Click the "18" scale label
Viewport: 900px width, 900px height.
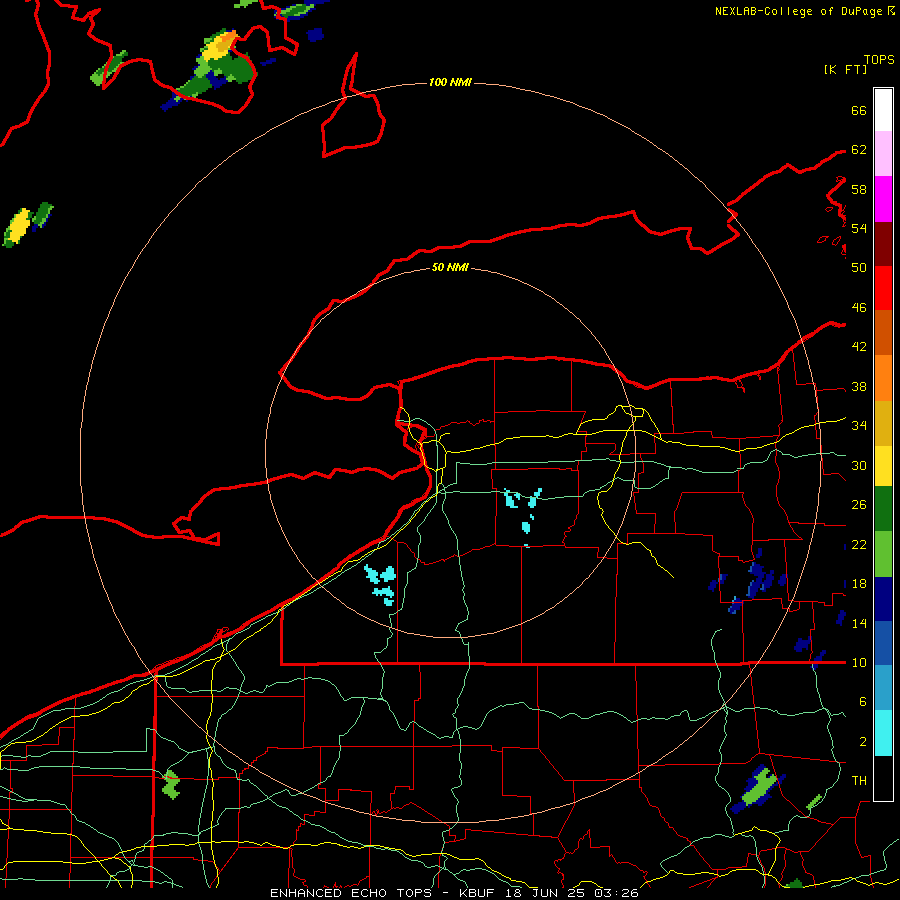(859, 583)
